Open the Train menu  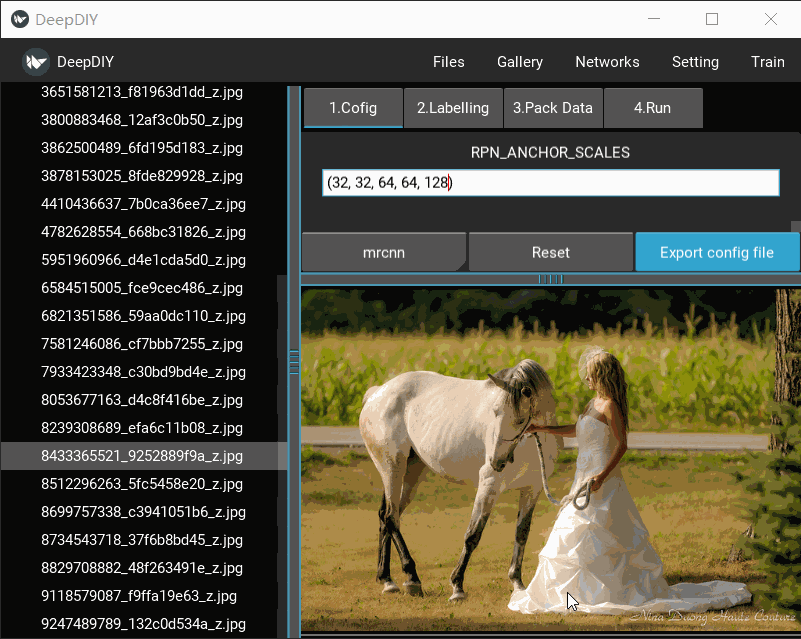coord(767,62)
